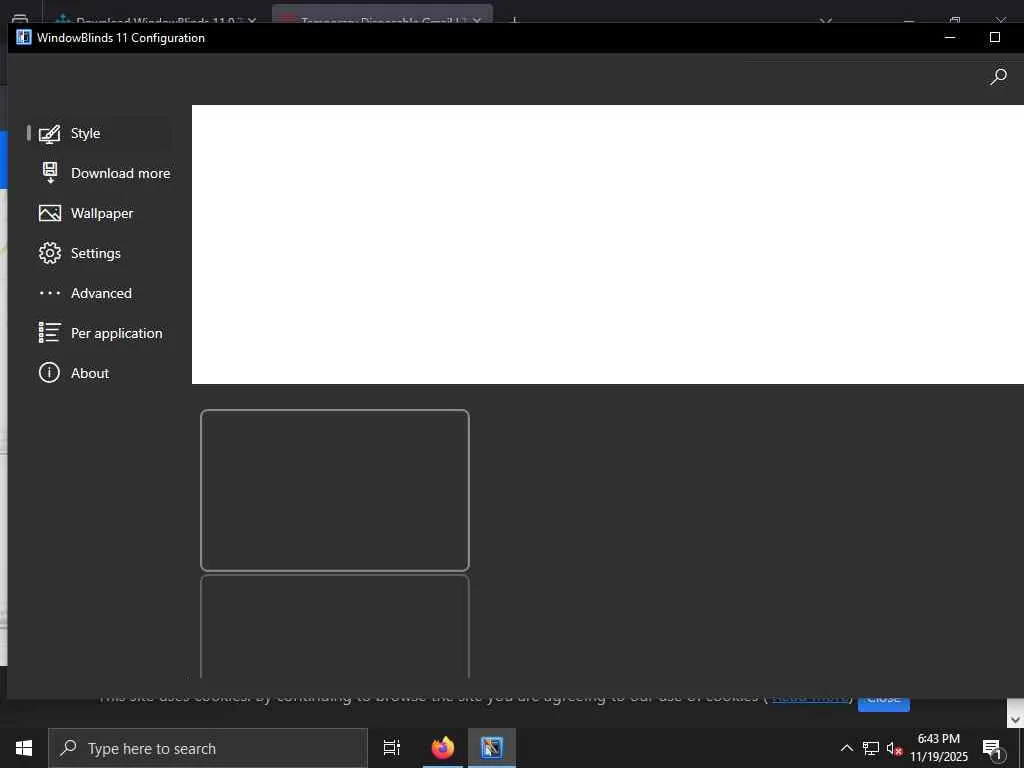Show the About page
The height and width of the screenshot is (768, 1024).
[x=99, y=373]
